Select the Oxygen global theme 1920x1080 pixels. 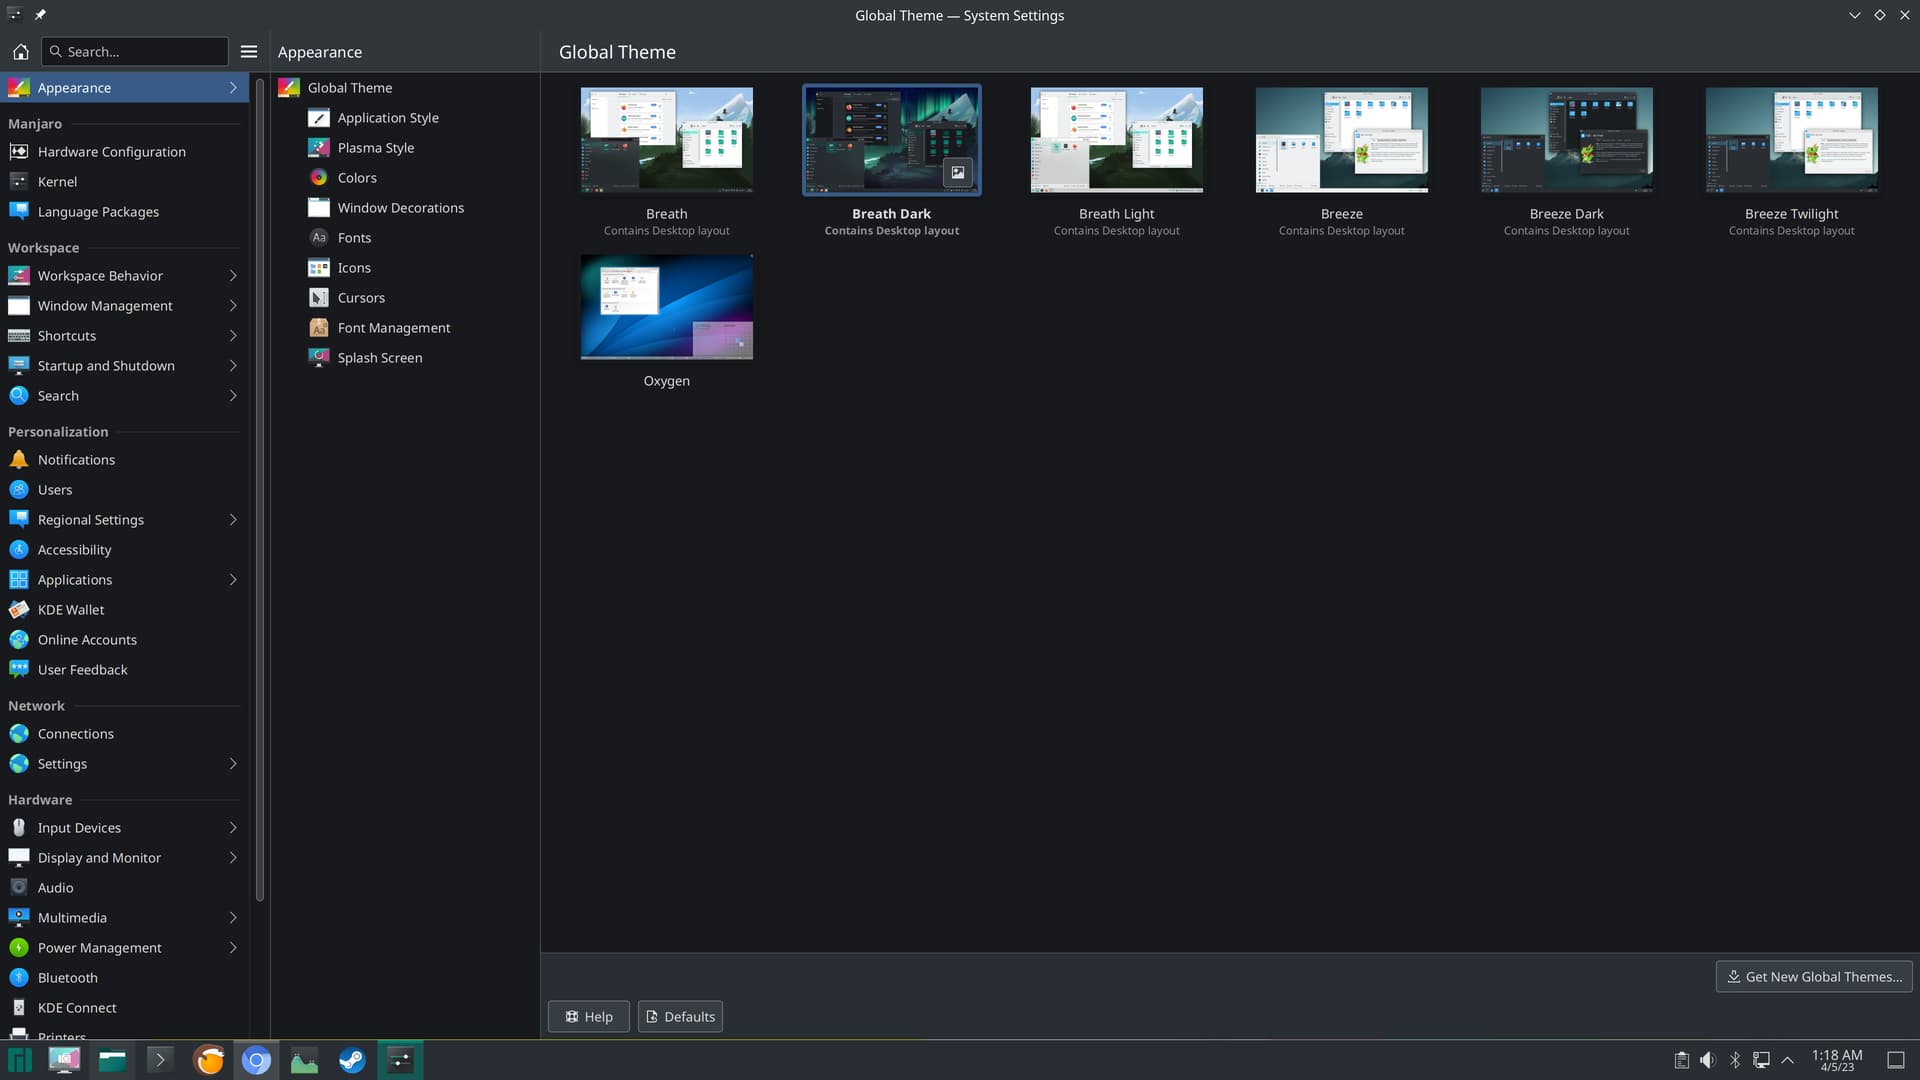coord(667,307)
